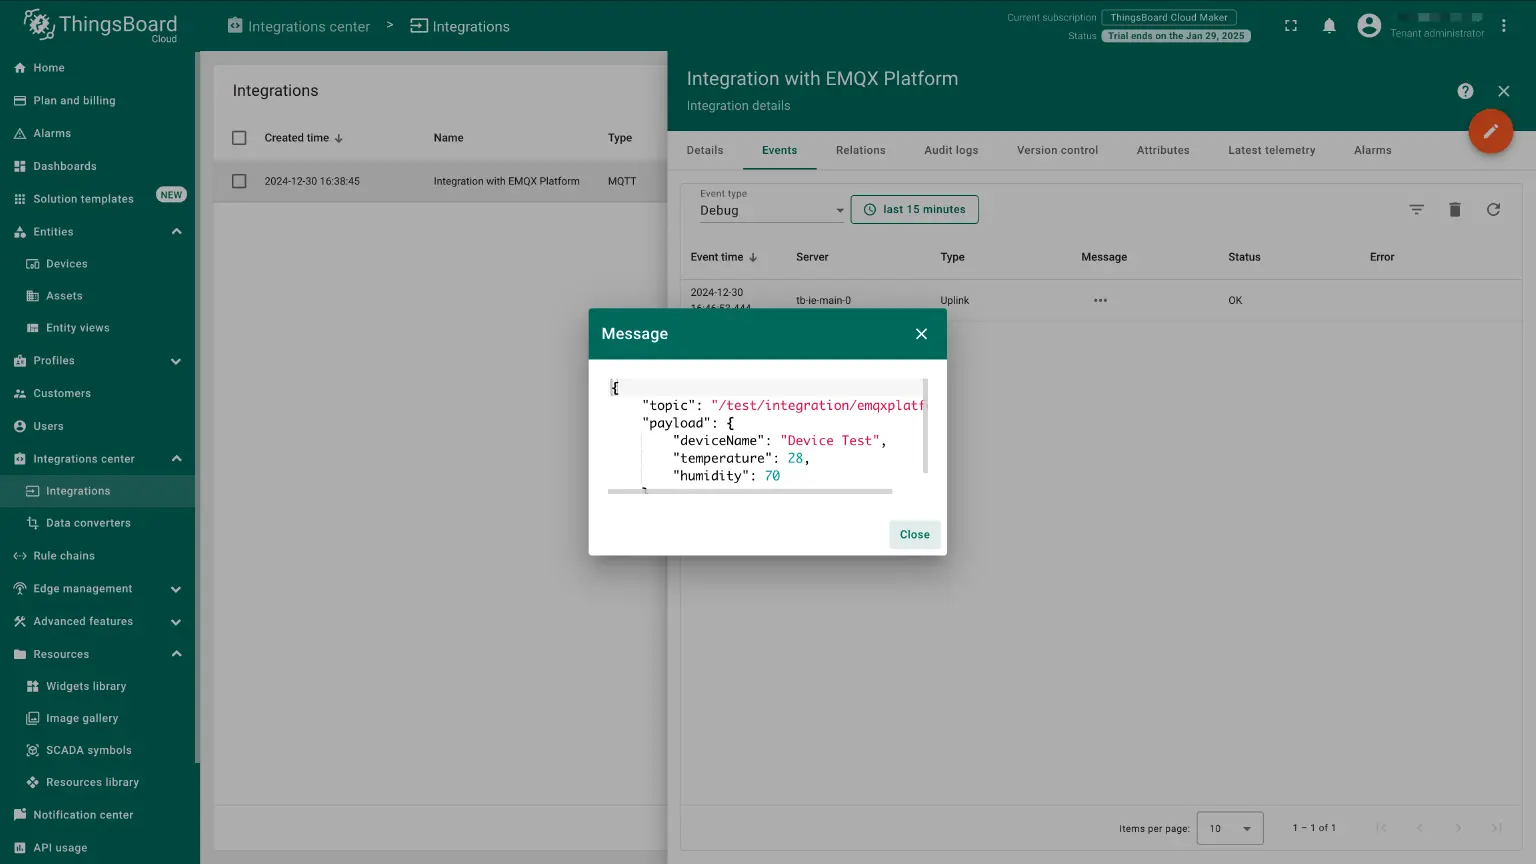The width and height of the screenshot is (1536, 864).
Task: Check the select-all checkbox in Integrations header
Action: 239,137
